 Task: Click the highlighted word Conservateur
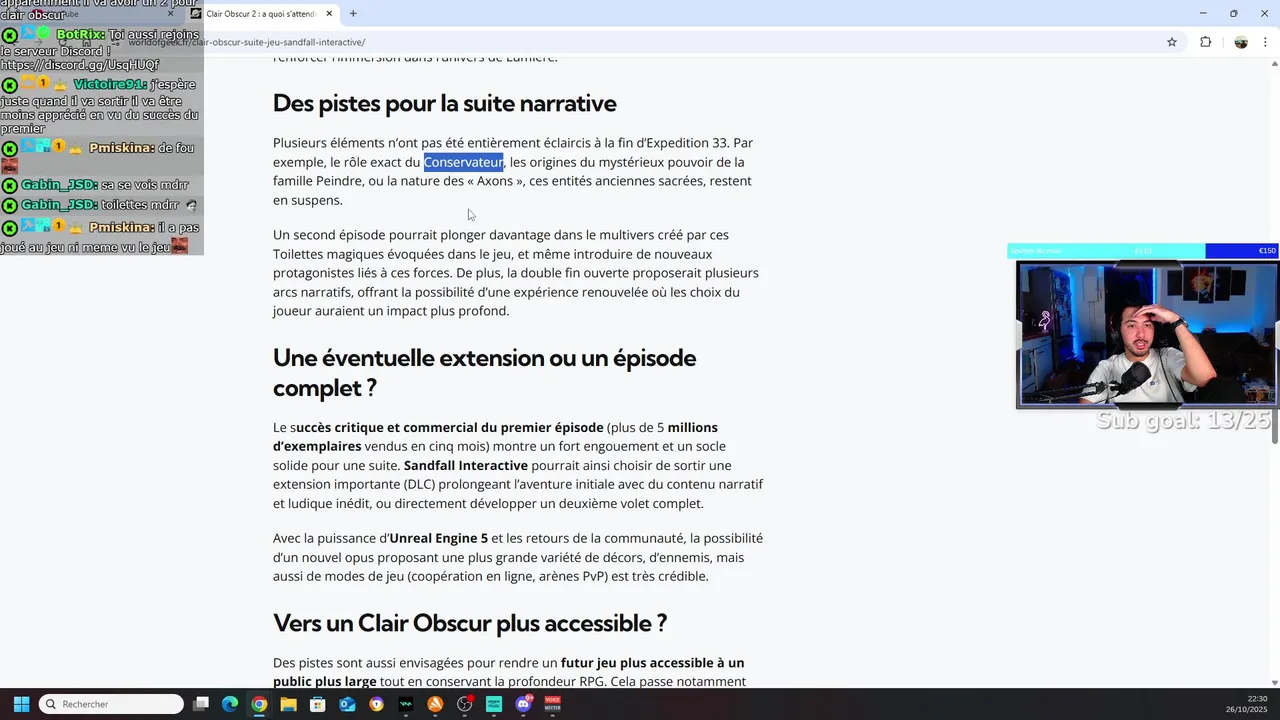(463, 162)
